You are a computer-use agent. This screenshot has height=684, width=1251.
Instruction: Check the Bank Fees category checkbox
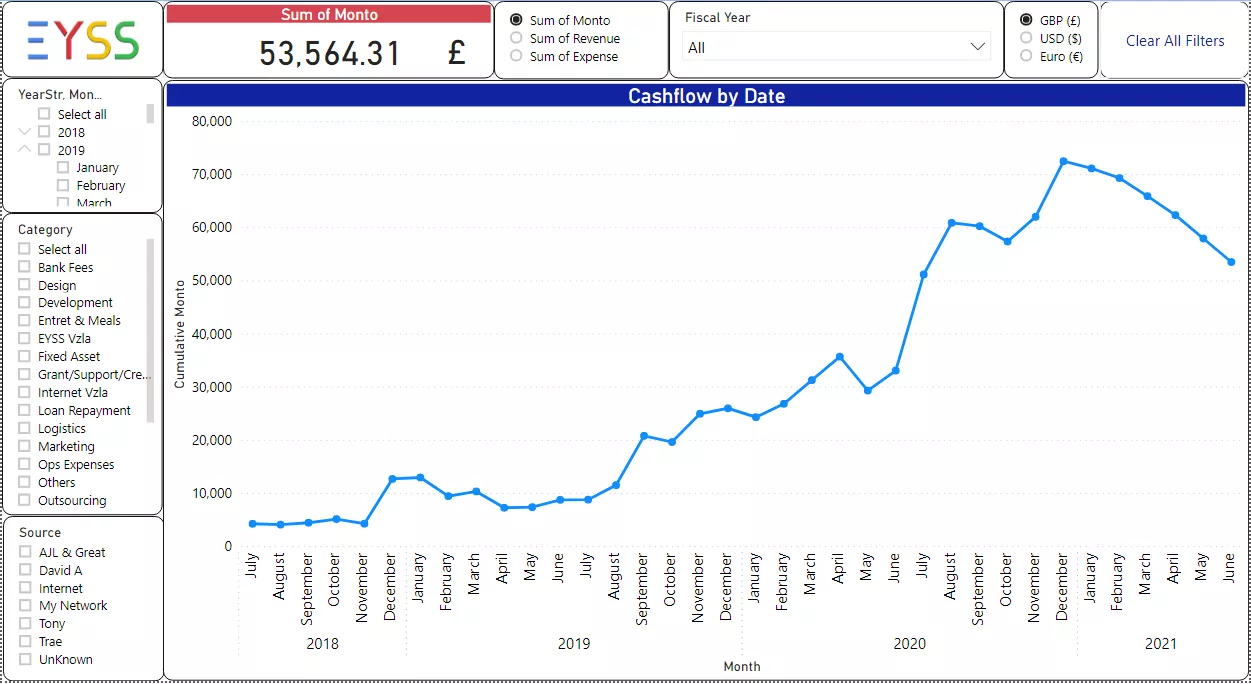[x=25, y=267]
